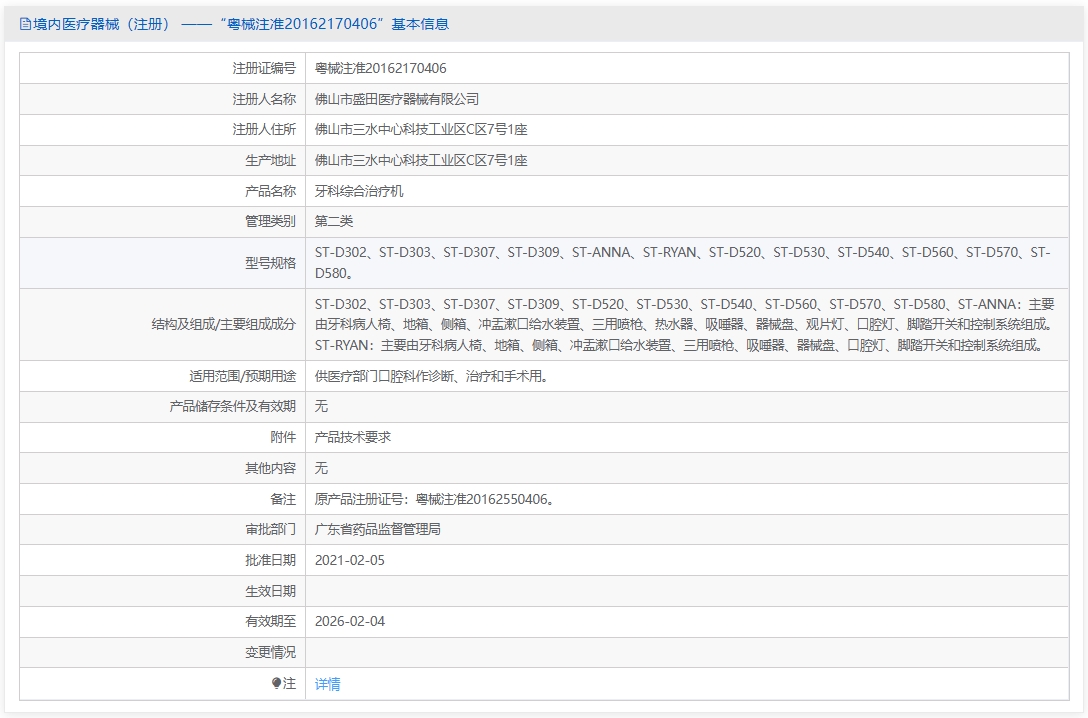This screenshot has width=1088, height=718.
Task: Select registrant name 佛山市盛田医疗器械有限公司
Action: 397,99
